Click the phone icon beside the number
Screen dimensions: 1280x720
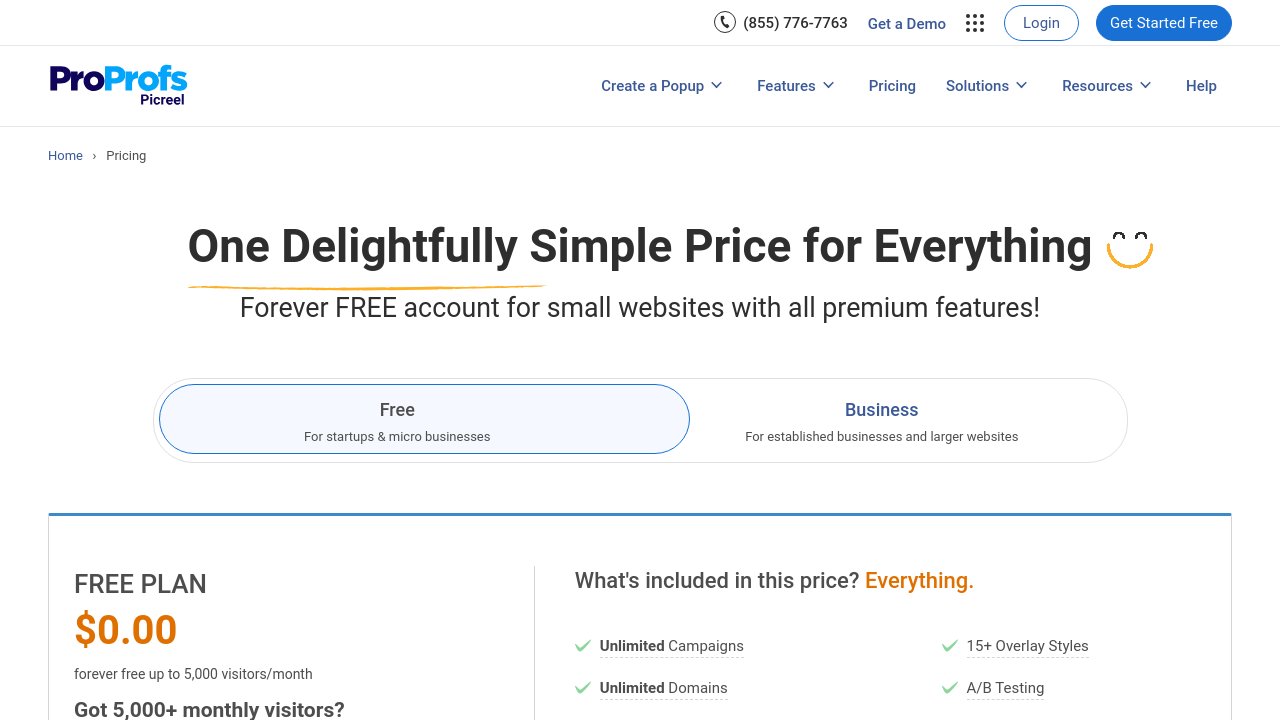point(725,22)
